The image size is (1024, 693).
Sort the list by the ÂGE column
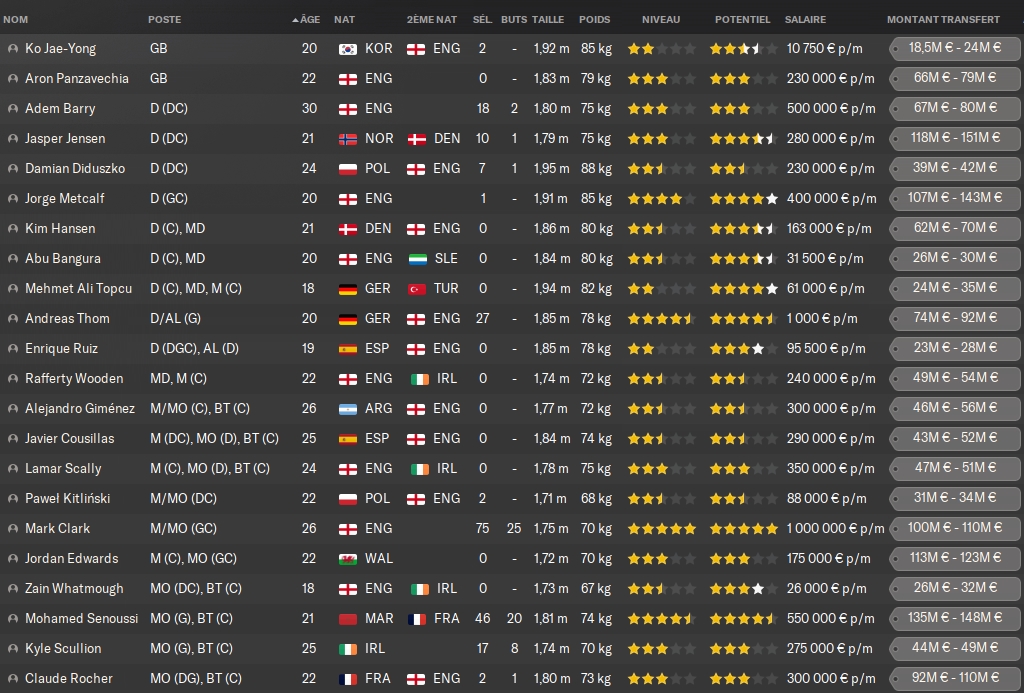tap(309, 19)
